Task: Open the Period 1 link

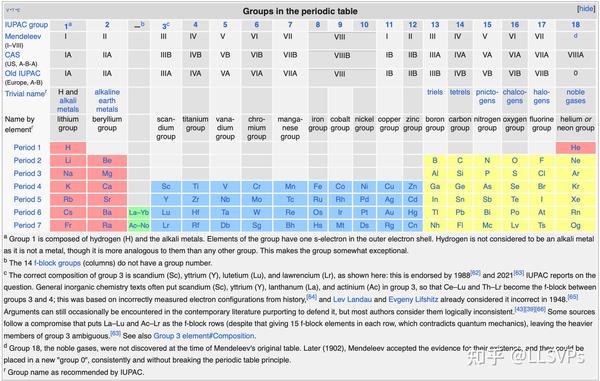Action: coord(27,147)
